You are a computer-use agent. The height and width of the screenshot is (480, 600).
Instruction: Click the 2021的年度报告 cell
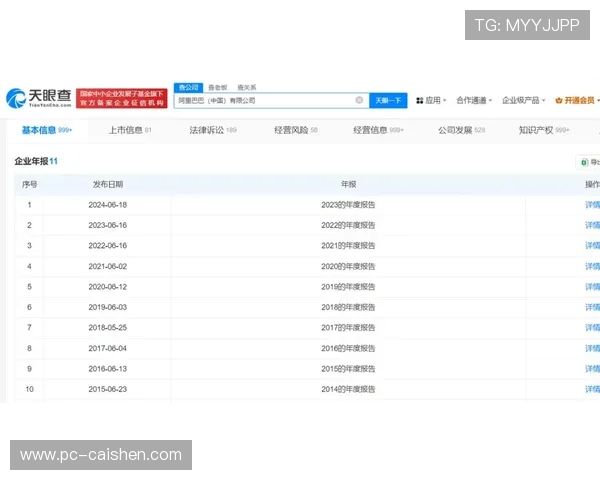point(348,245)
